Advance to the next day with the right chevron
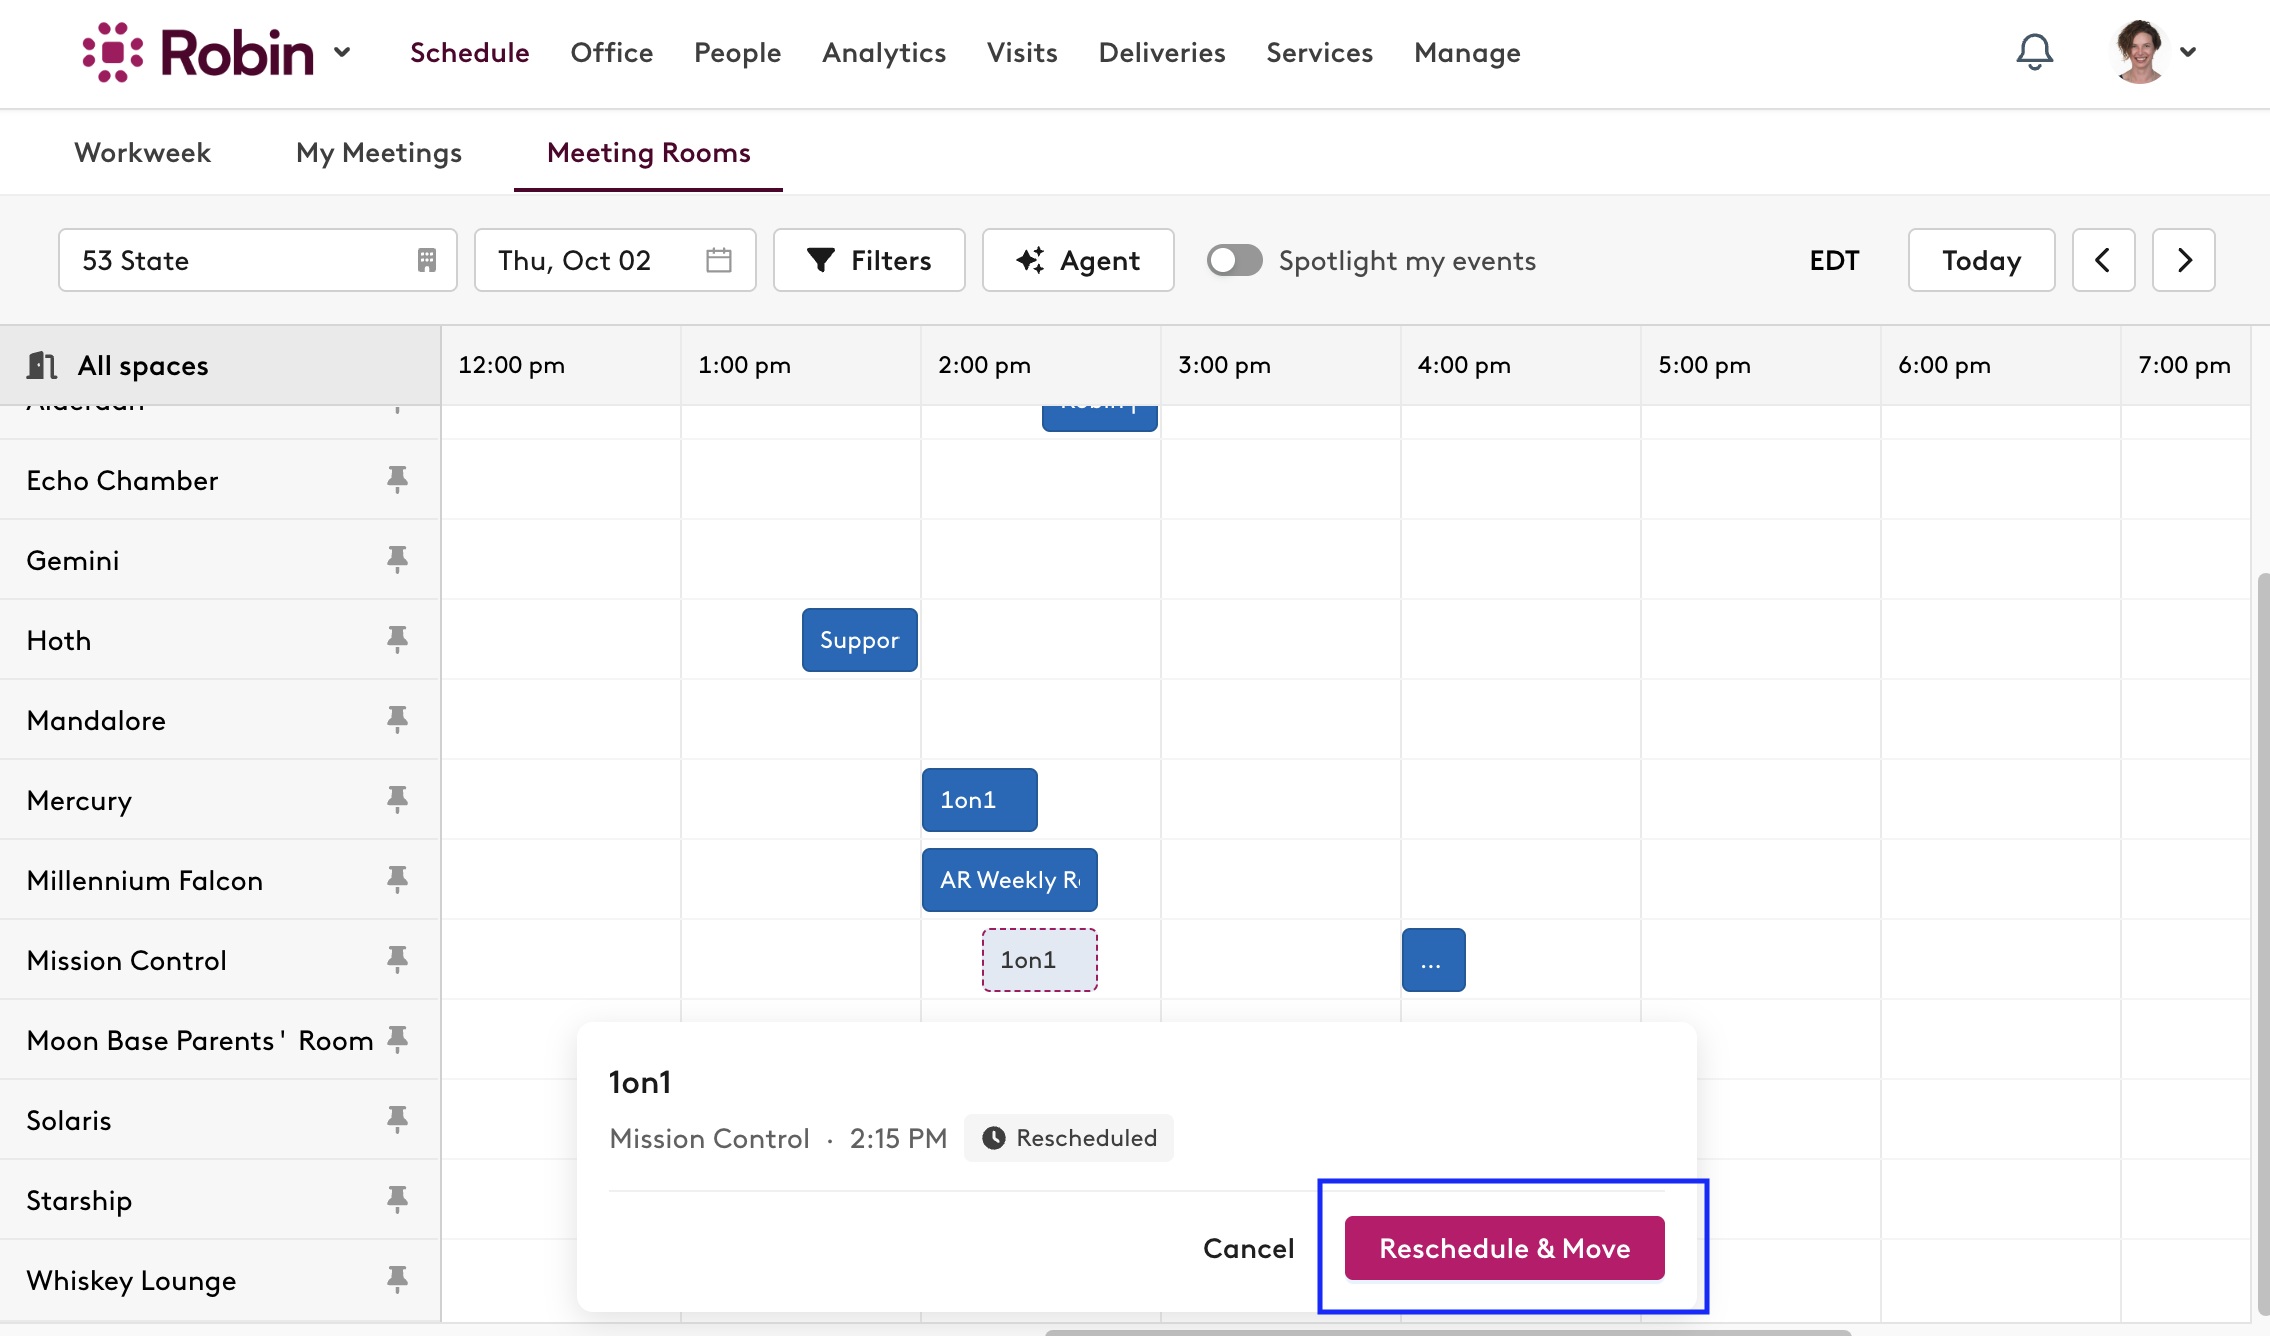Viewport: 2270px width, 1336px height. [x=2183, y=260]
